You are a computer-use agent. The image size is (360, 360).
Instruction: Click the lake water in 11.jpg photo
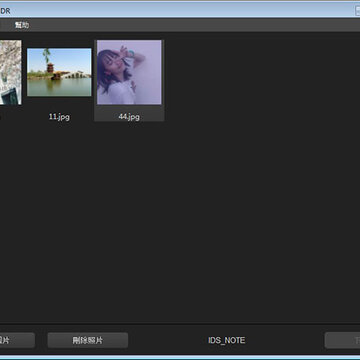tap(59, 87)
